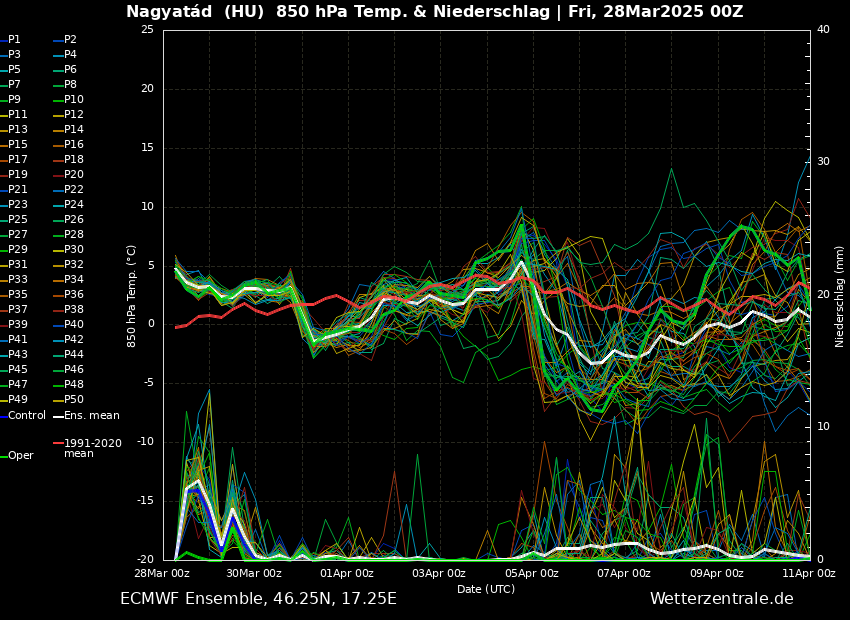
Task: Open the Wetterzentrale.de link
Action: click(x=721, y=599)
